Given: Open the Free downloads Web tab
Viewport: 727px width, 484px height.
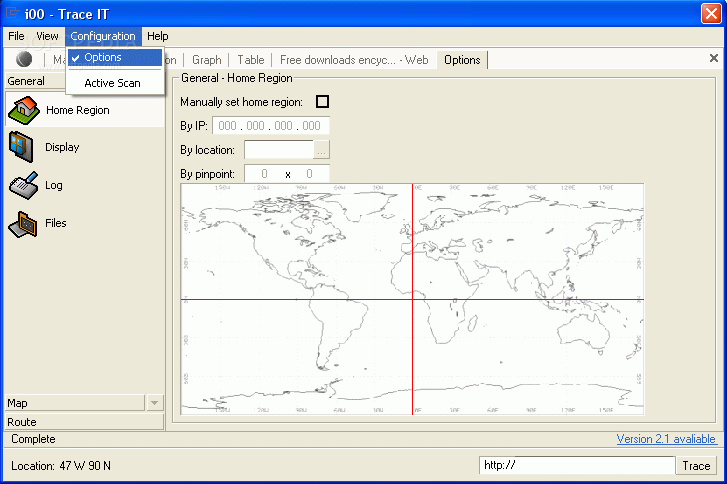Looking at the screenshot, I should pyautogui.click(x=354, y=60).
